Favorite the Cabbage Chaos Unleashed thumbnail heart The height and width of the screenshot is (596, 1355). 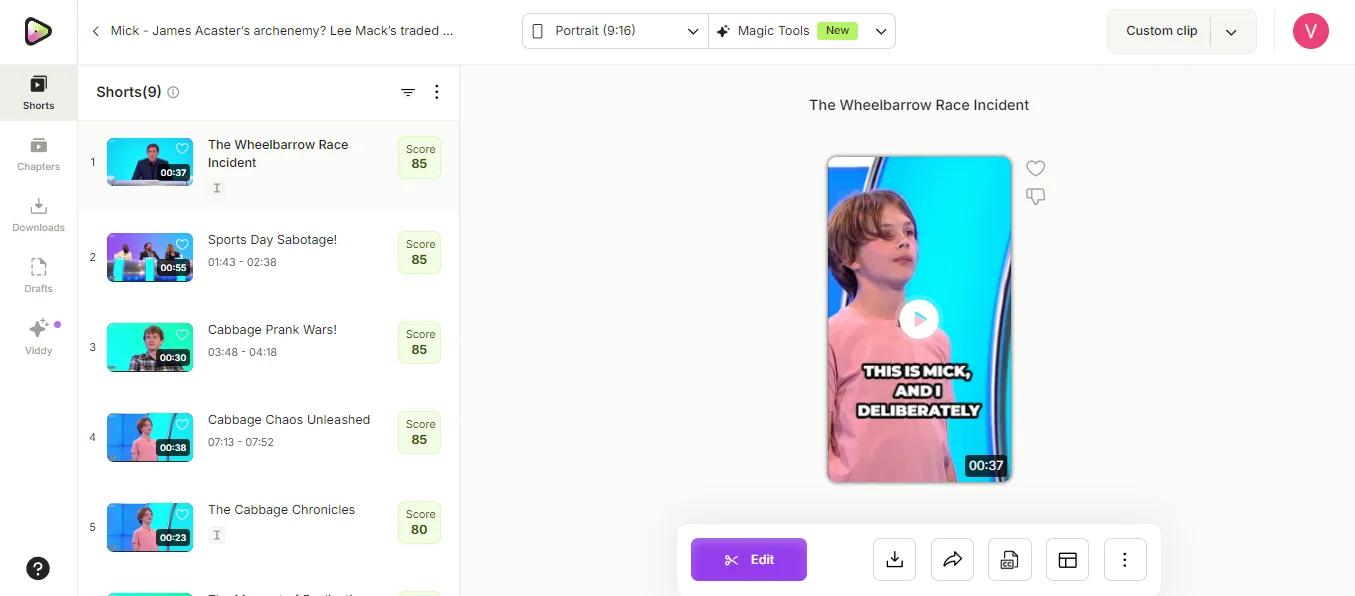click(x=182, y=424)
